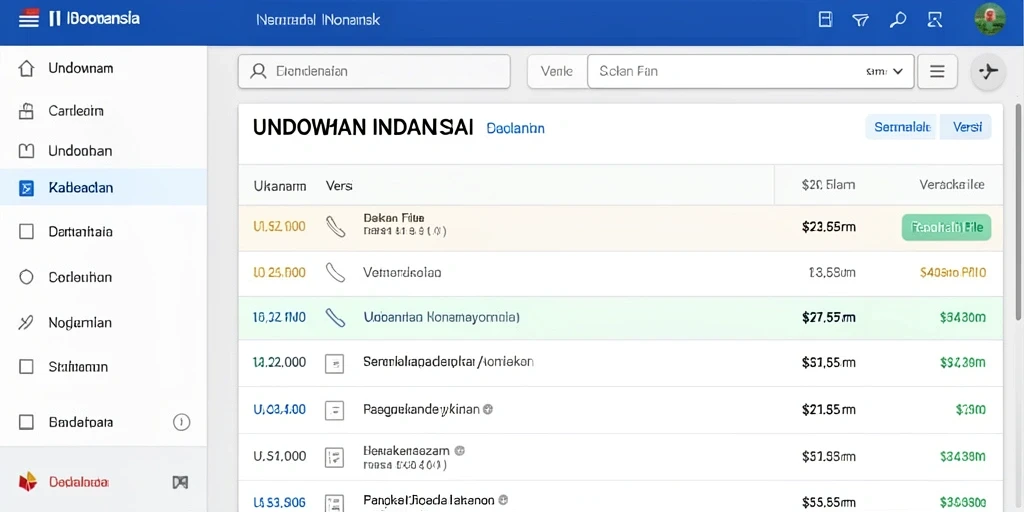Toggle the Bendatoata checkbox in sidebar
Screen dimensions: 1024x512
(26, 423)
